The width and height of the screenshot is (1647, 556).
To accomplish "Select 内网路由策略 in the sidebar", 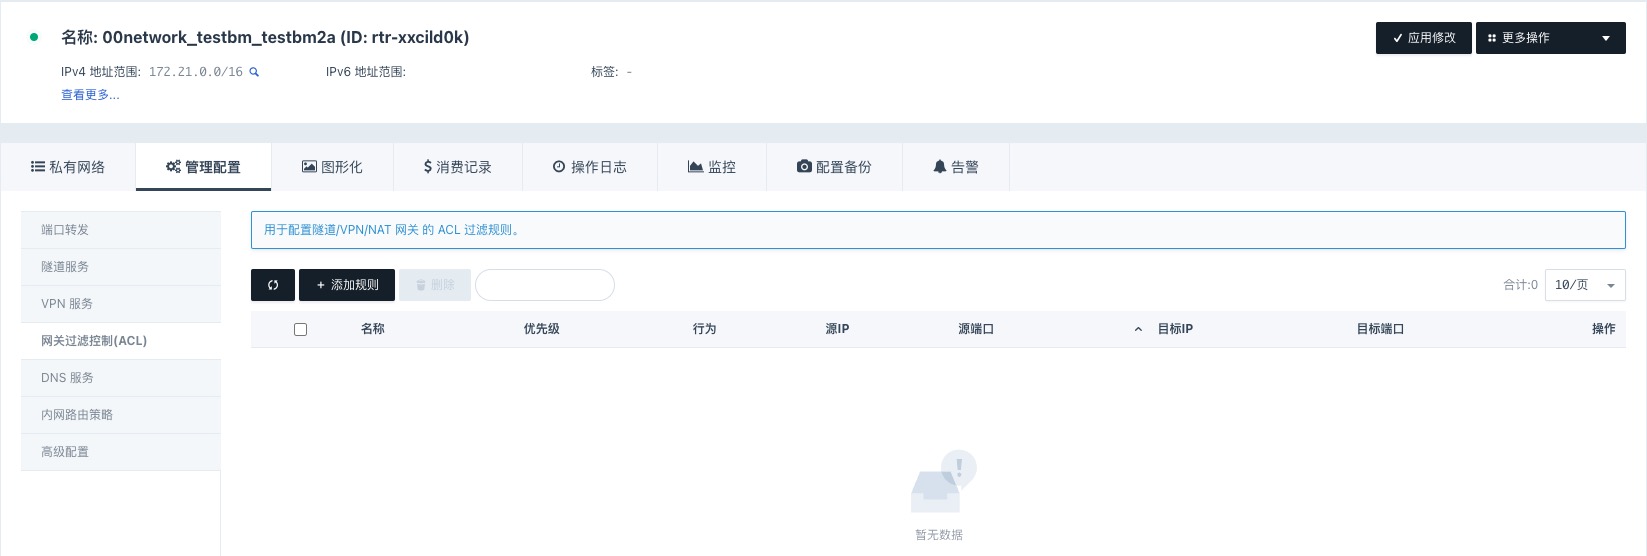I will click(121, 415).
